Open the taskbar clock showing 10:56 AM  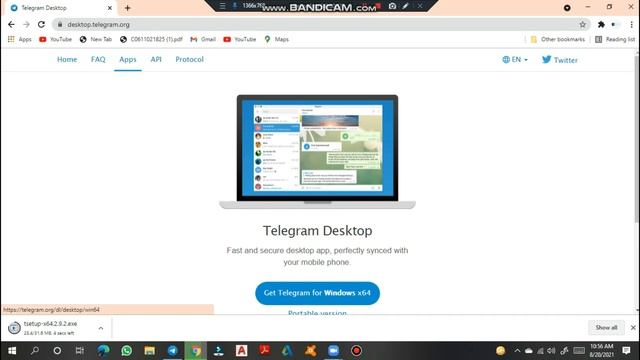point(602,351)
